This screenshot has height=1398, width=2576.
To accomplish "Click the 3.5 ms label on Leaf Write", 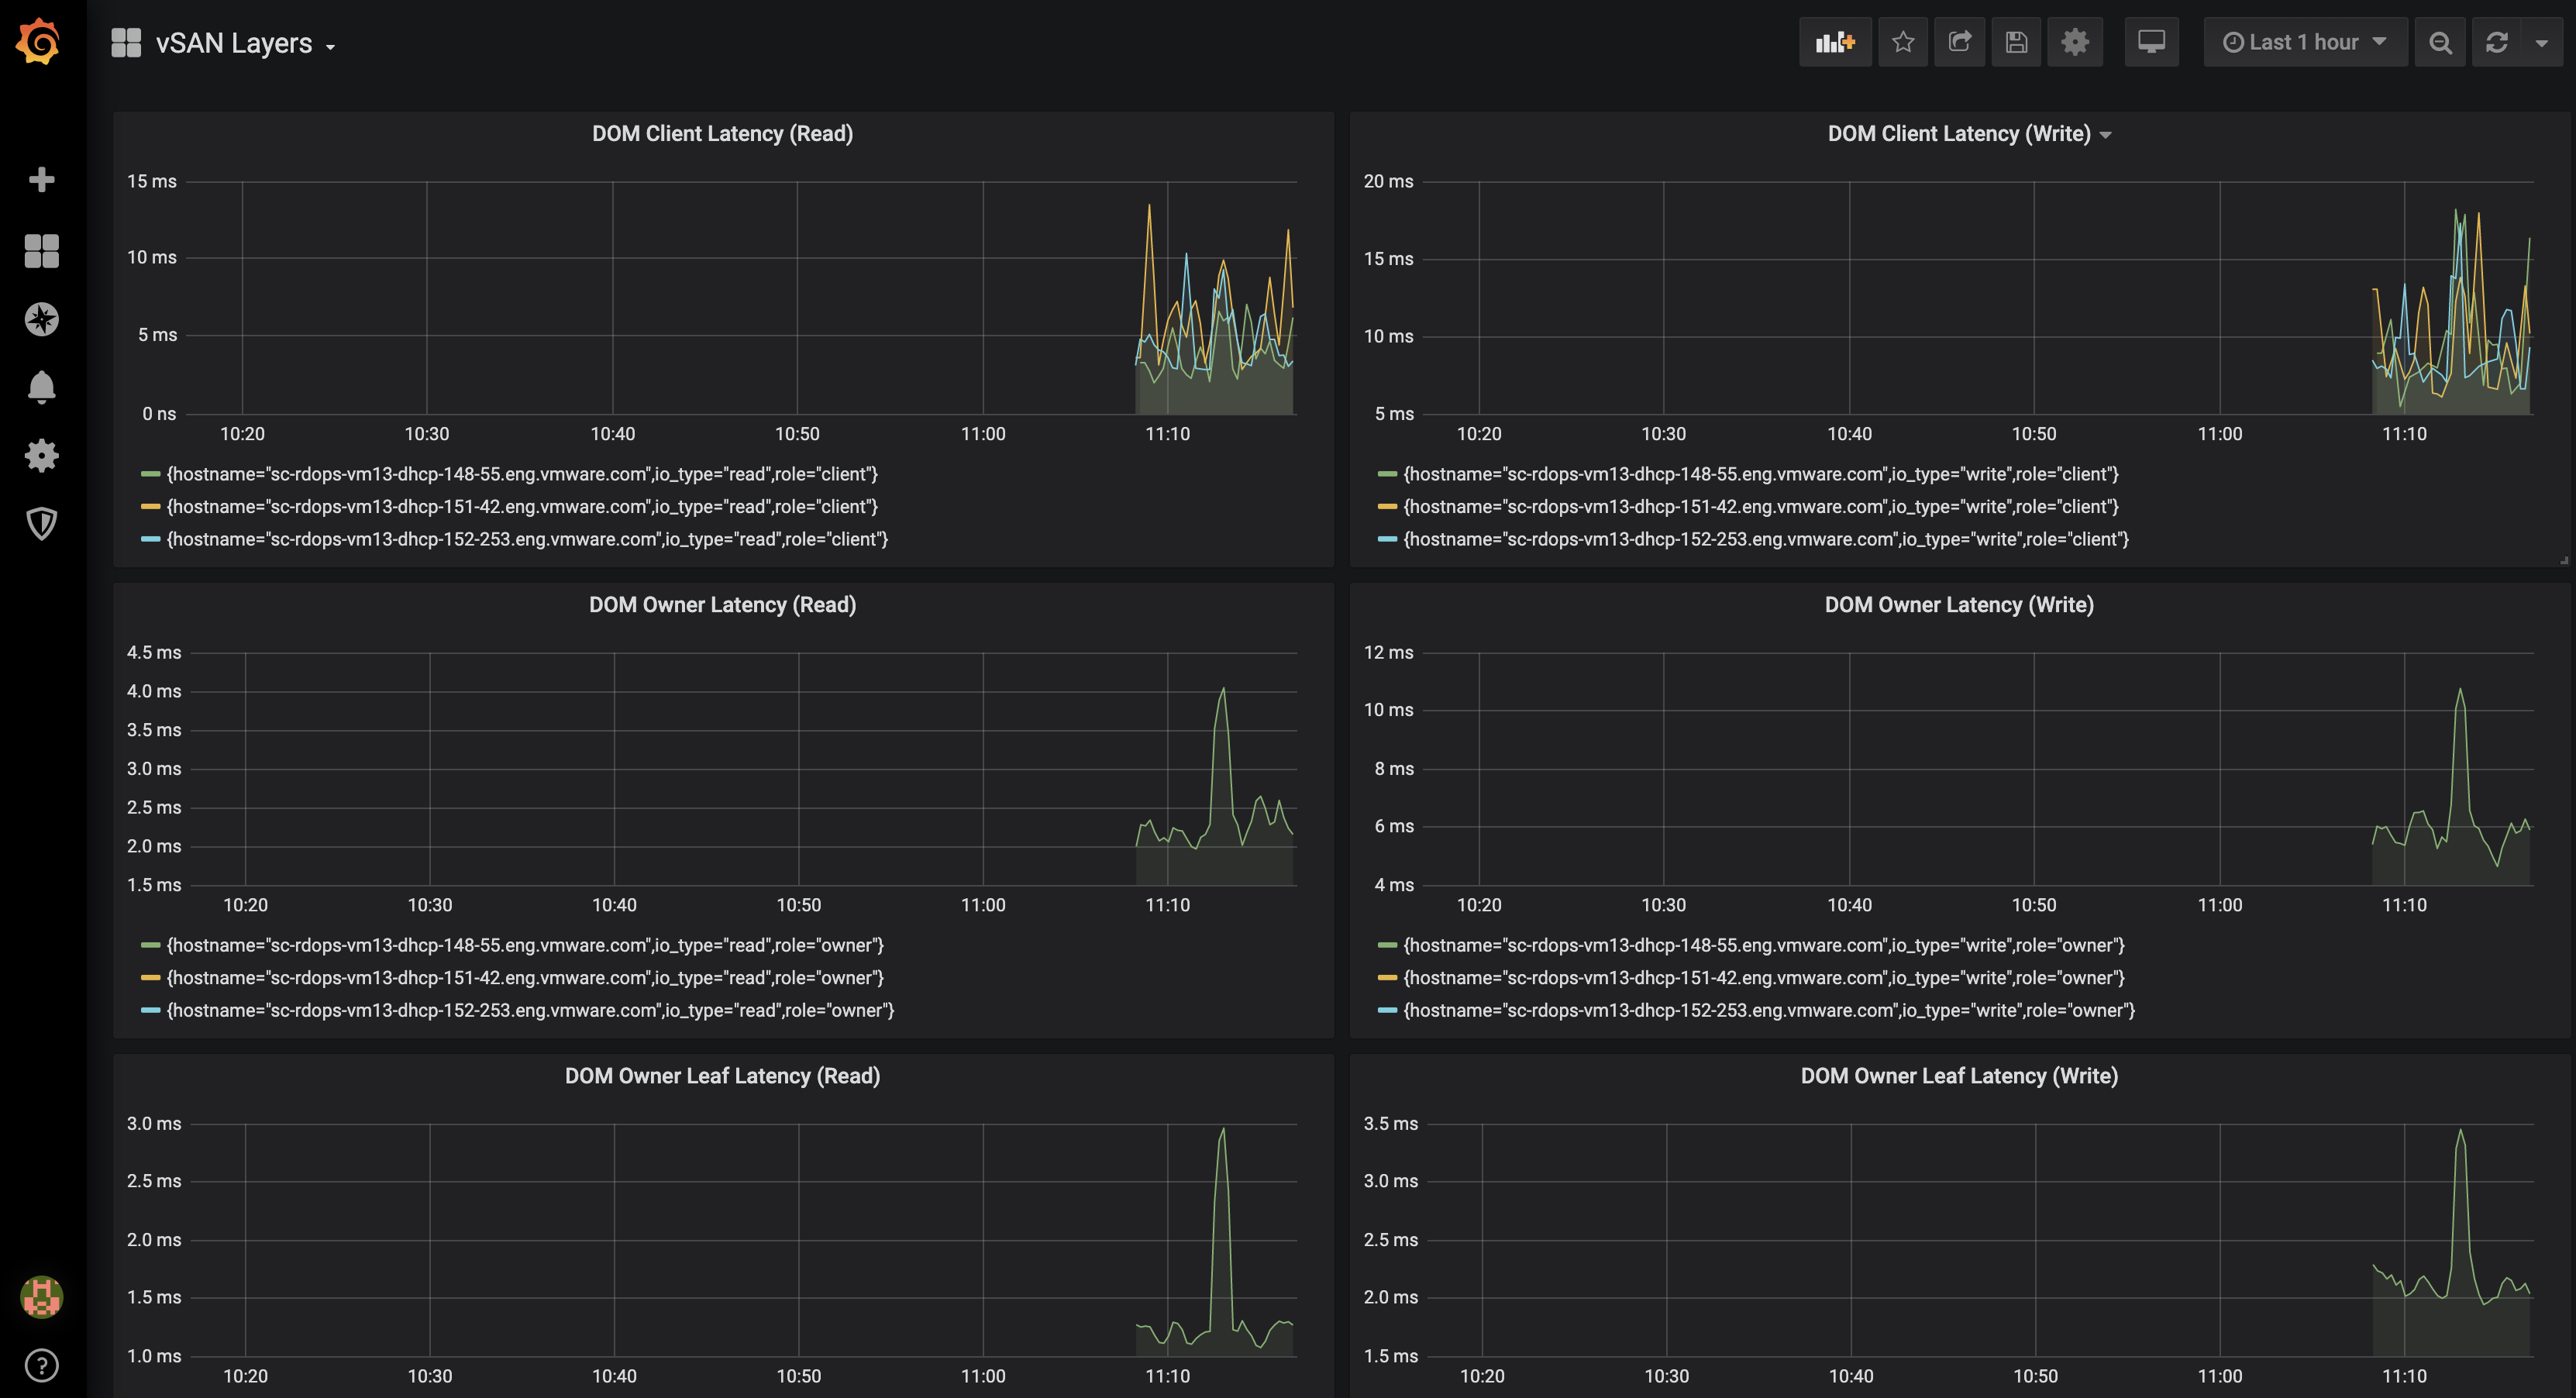I will (x=1390, y=1123).
